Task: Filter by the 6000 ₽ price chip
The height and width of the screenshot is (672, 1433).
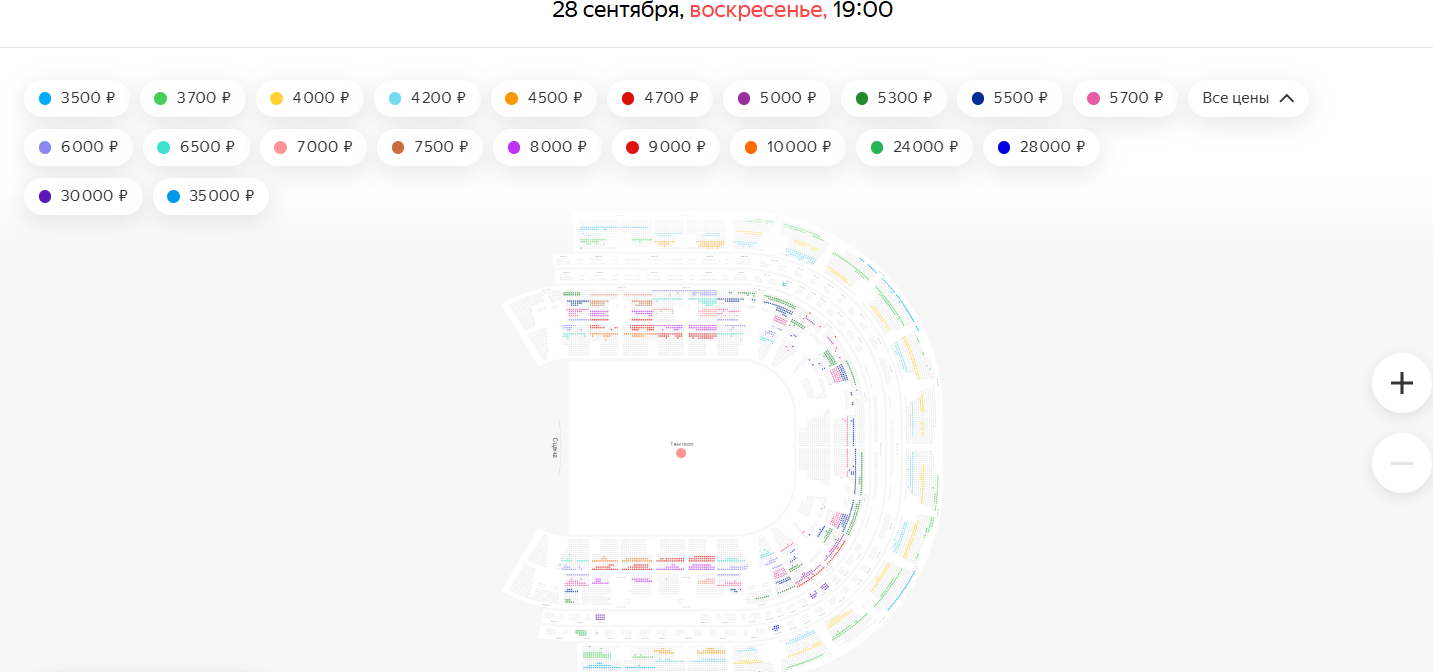Action: (x=78, y=147)
